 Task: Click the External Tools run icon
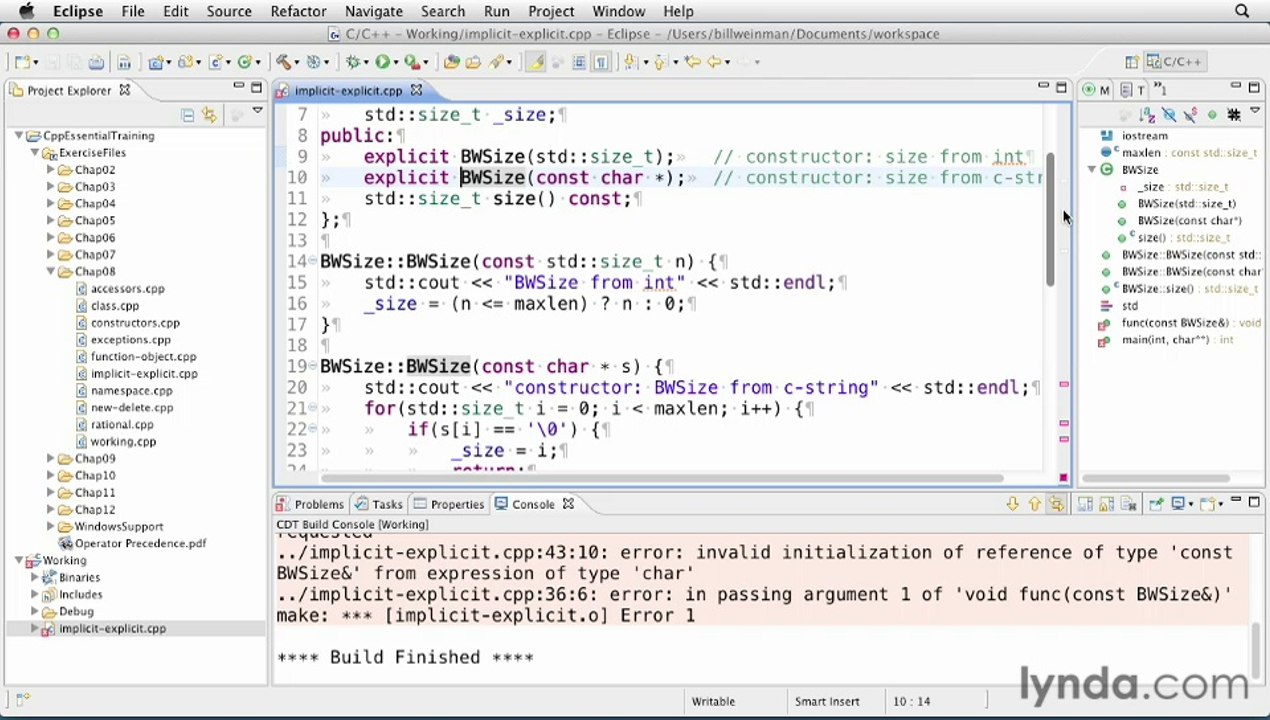point(412,62)
